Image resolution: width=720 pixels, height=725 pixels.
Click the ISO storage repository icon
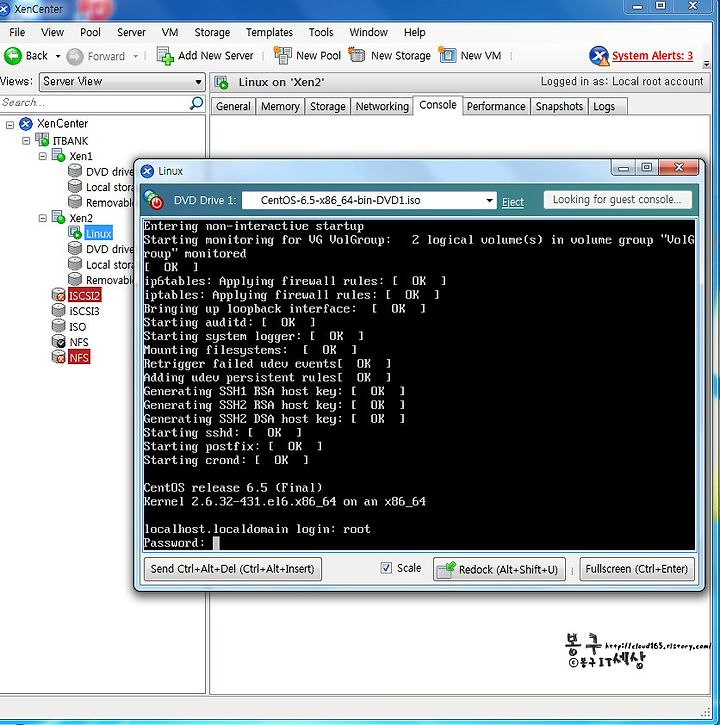click(58, 326)
